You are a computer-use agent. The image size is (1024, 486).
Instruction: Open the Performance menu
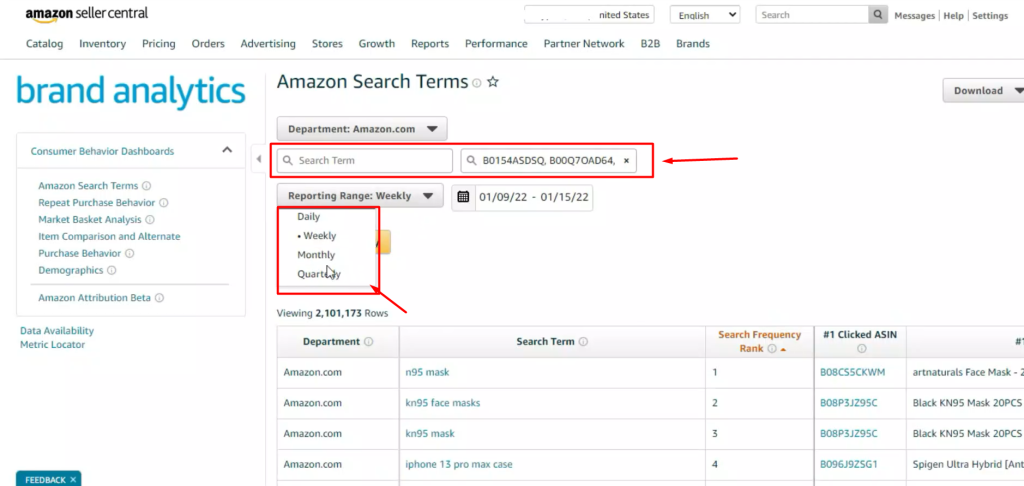(496, 44)
